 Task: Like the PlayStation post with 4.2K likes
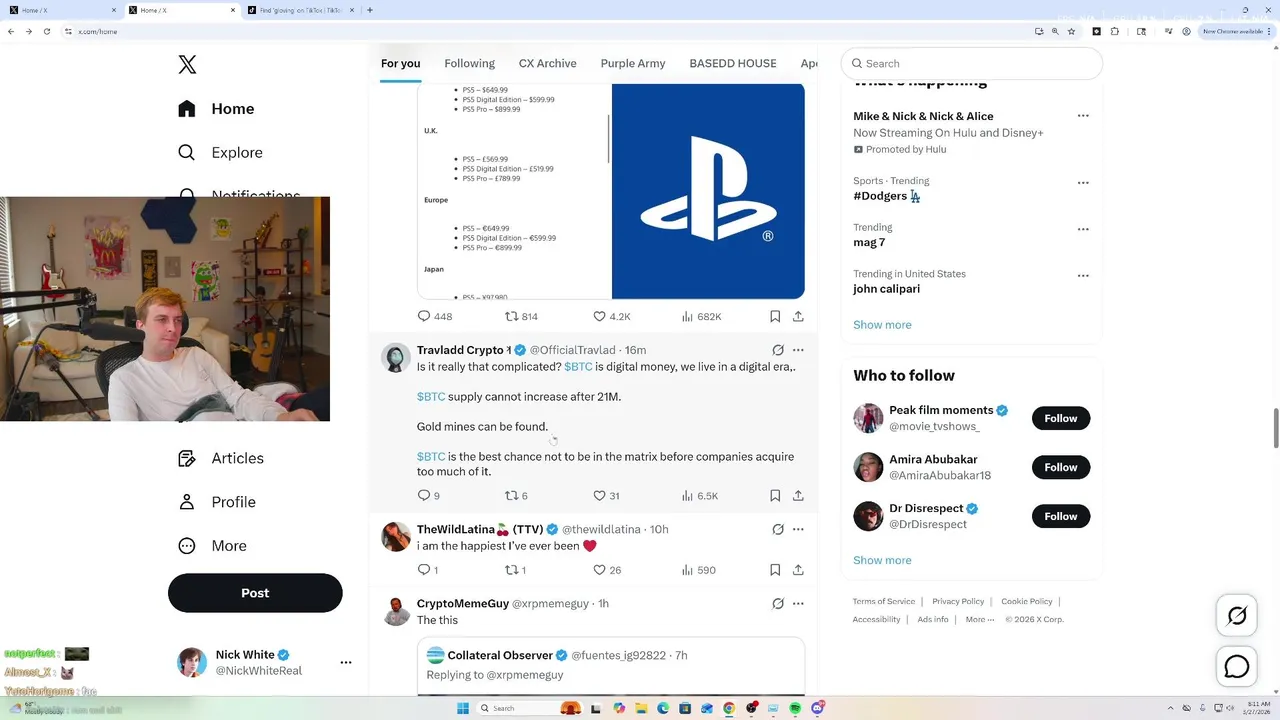[611, 316]
